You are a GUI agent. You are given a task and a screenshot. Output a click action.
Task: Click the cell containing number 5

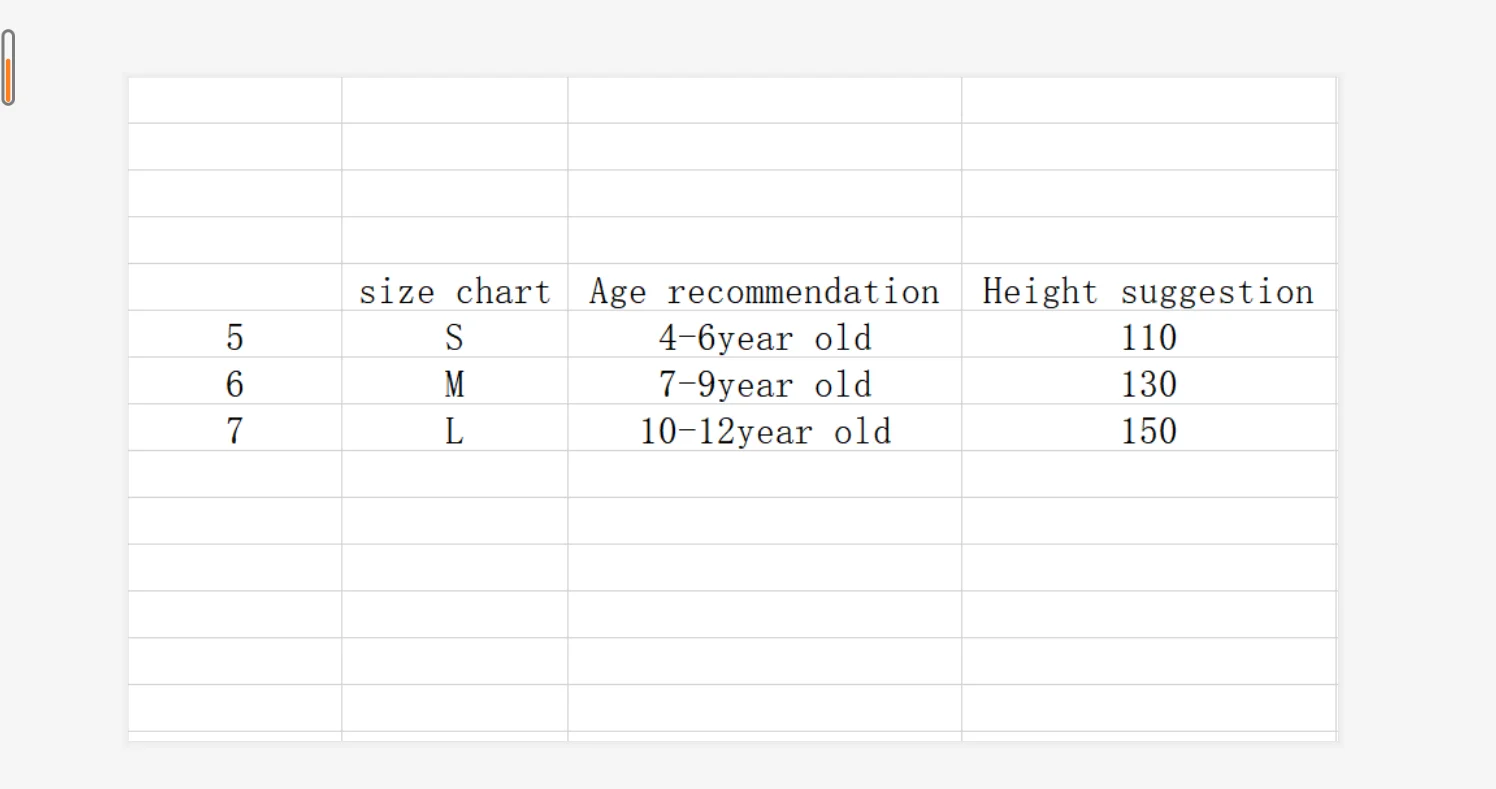tap(235, 334)
